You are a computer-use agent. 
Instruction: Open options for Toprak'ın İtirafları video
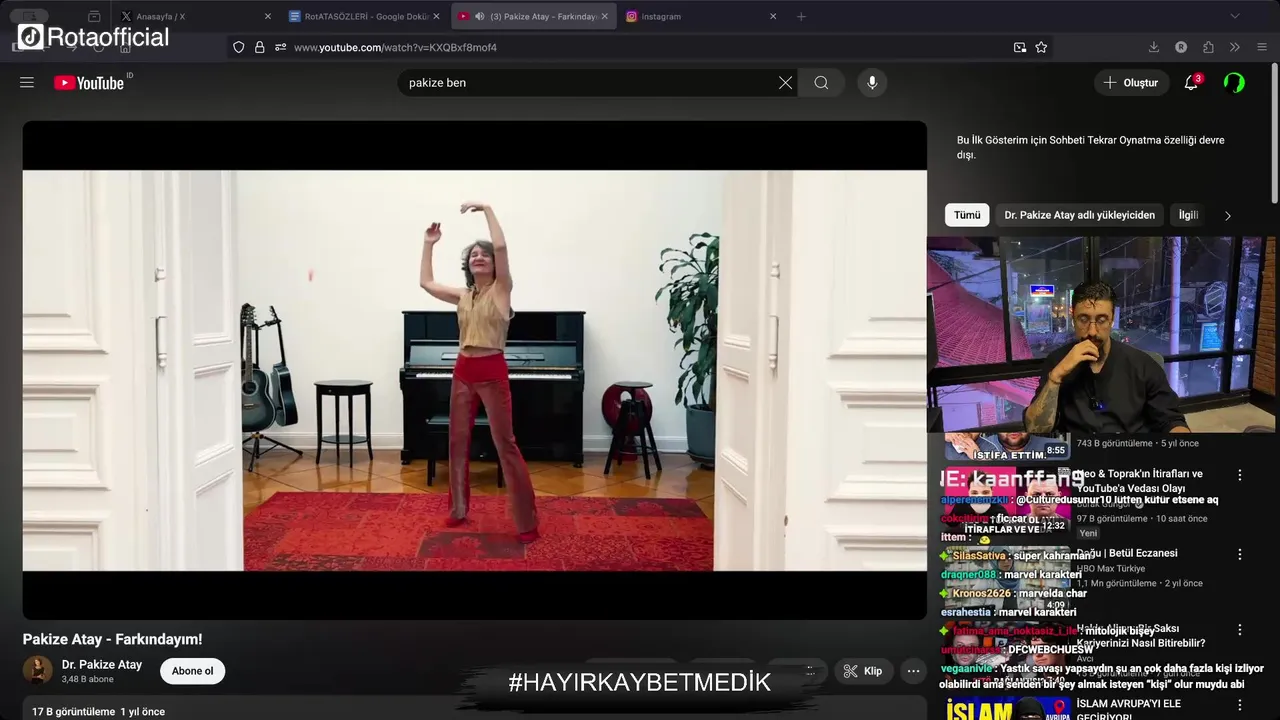(x=1240, y=476)
